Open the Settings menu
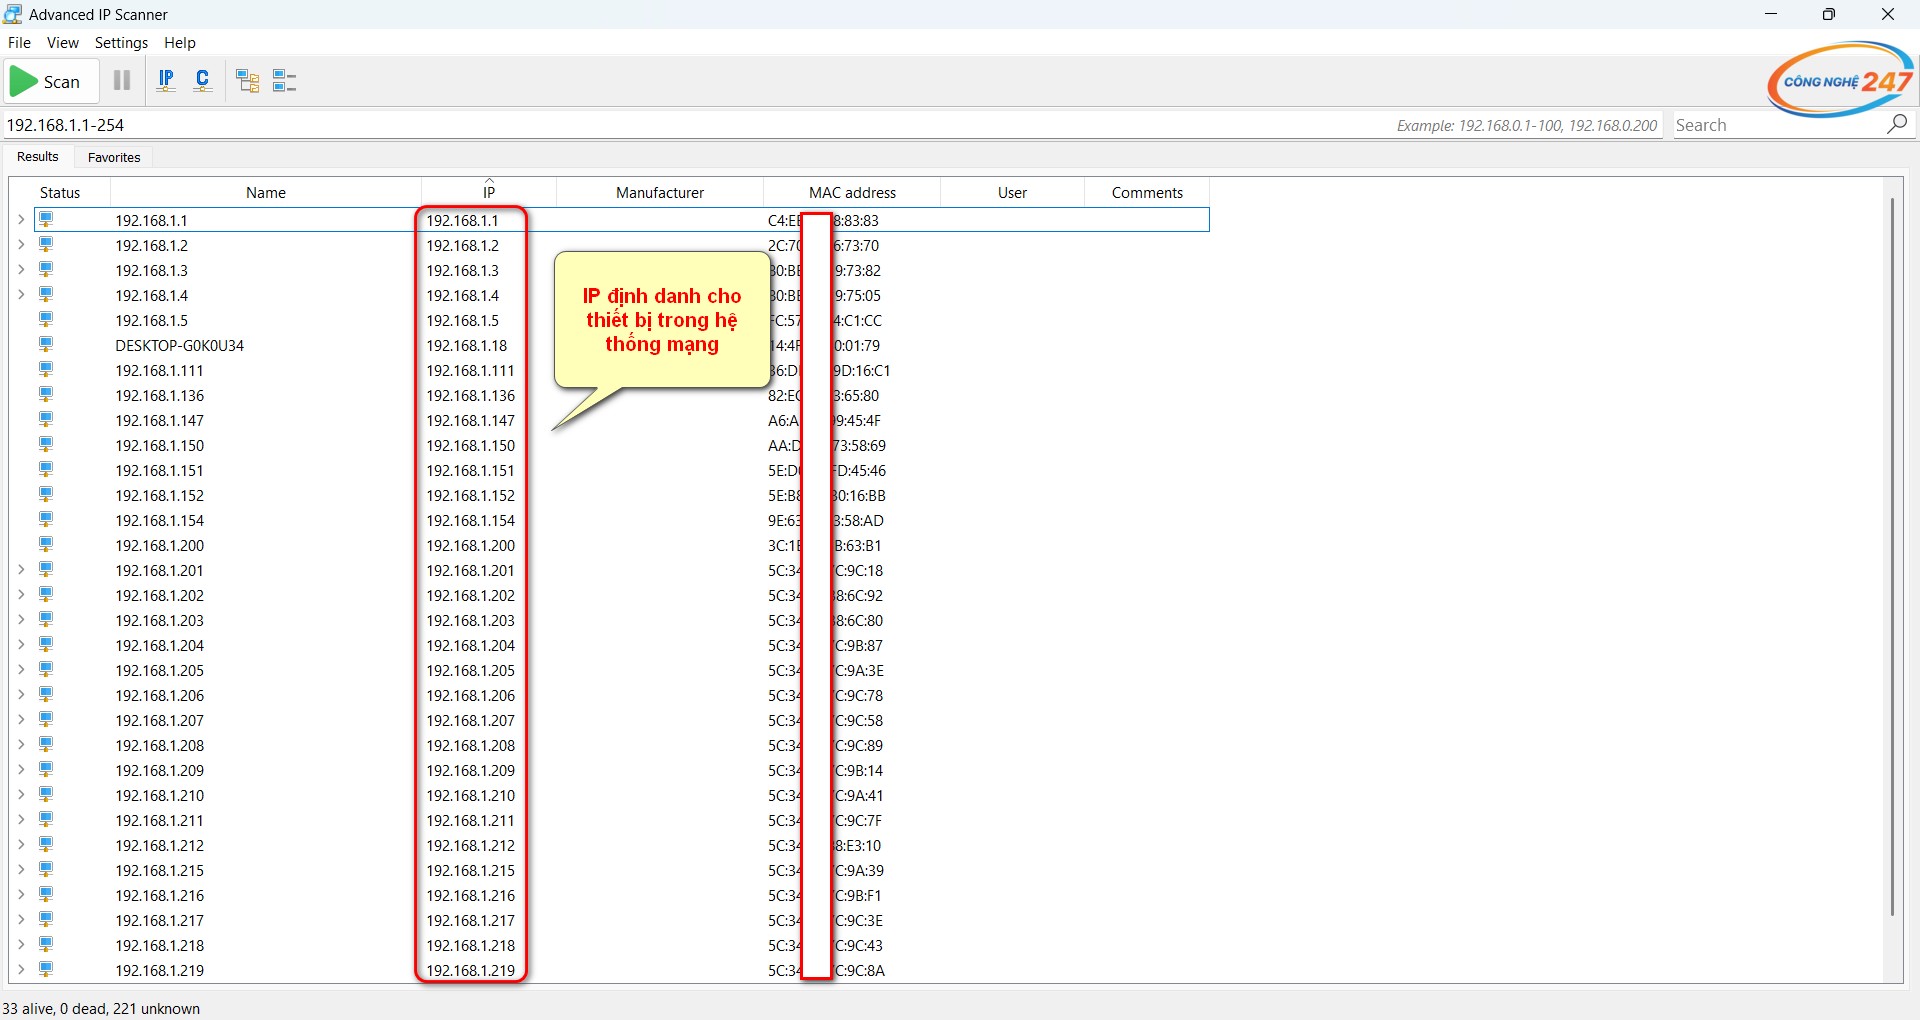Viewport: 1920px width, 1020px height. coord(121,42)
